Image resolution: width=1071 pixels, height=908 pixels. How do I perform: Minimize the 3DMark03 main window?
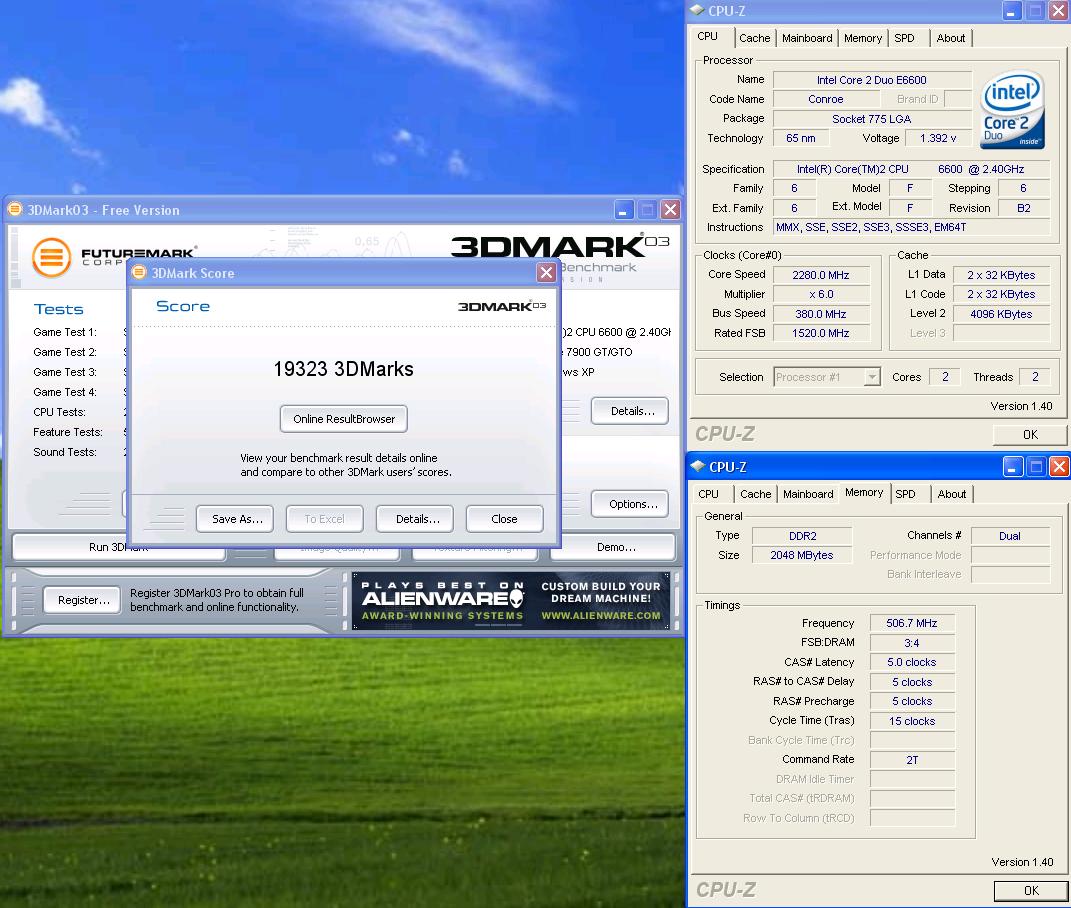[623, 210]
